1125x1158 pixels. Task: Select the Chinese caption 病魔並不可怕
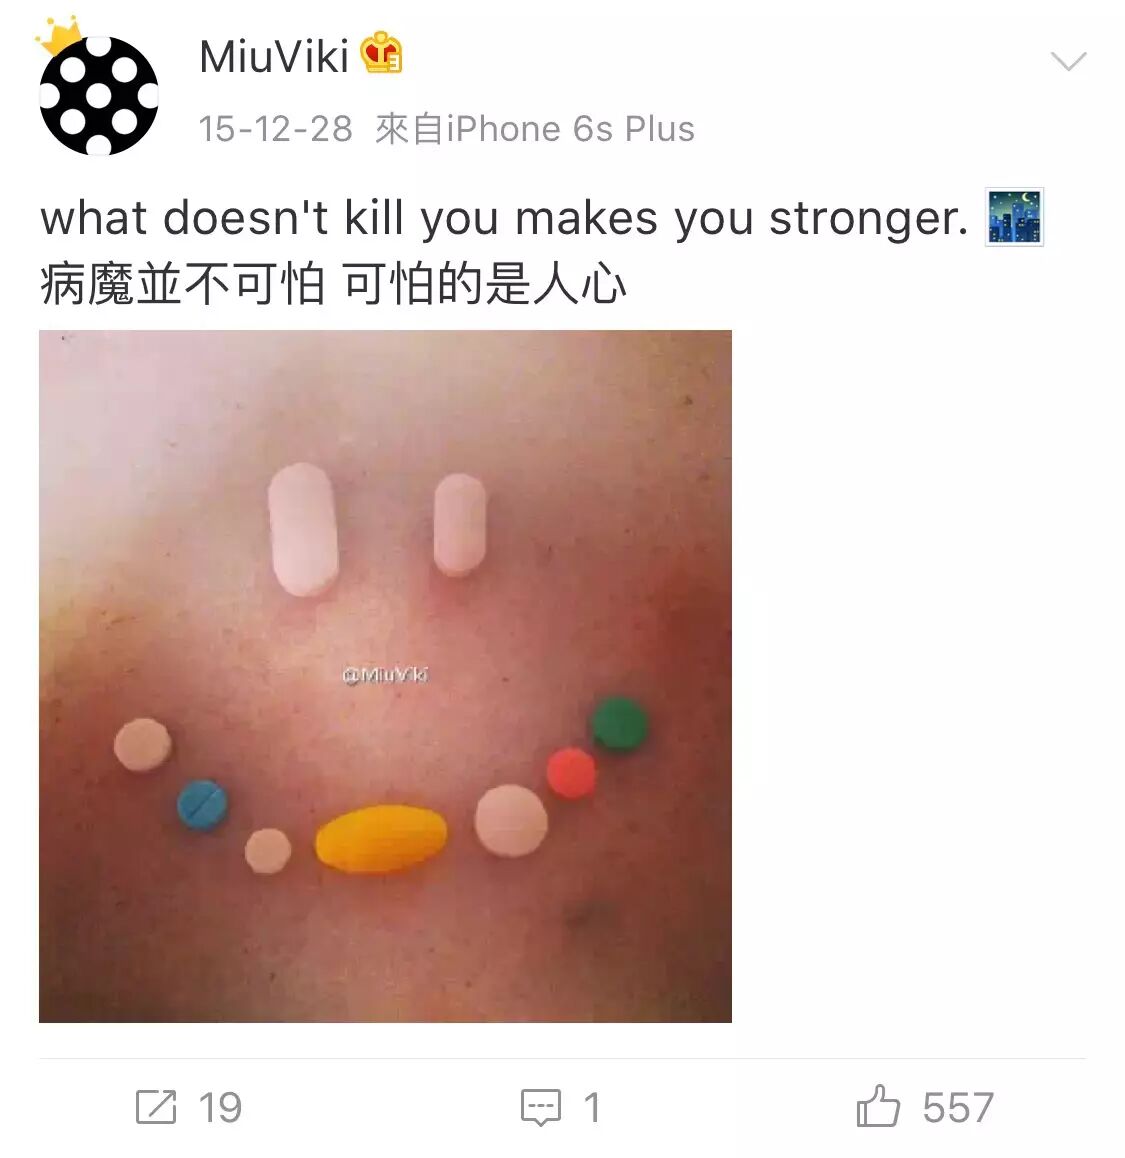pos(182,285)
